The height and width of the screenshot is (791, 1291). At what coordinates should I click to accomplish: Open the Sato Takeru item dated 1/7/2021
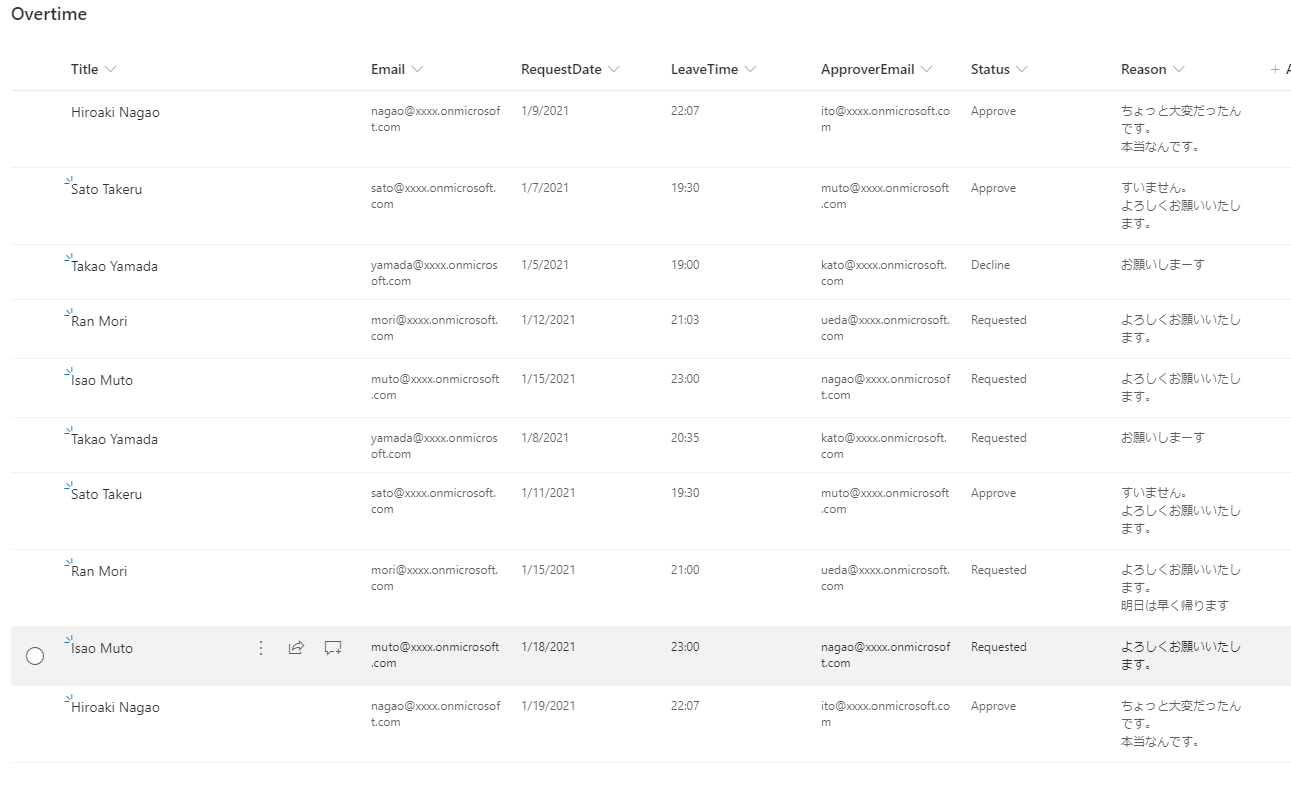point(107,190)
